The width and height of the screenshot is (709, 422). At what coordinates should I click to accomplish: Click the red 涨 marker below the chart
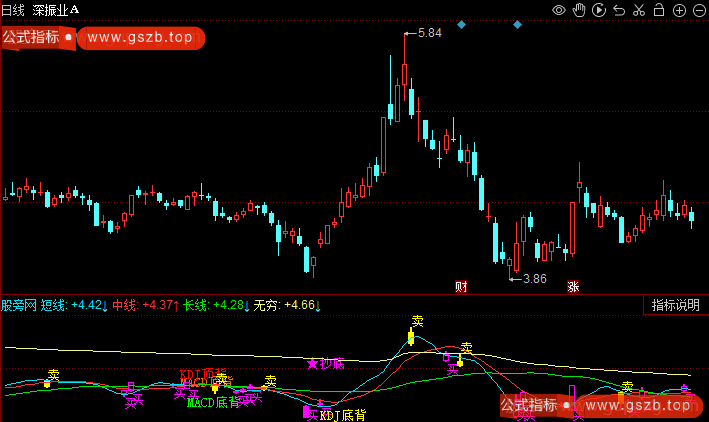[x=574, y=286]
